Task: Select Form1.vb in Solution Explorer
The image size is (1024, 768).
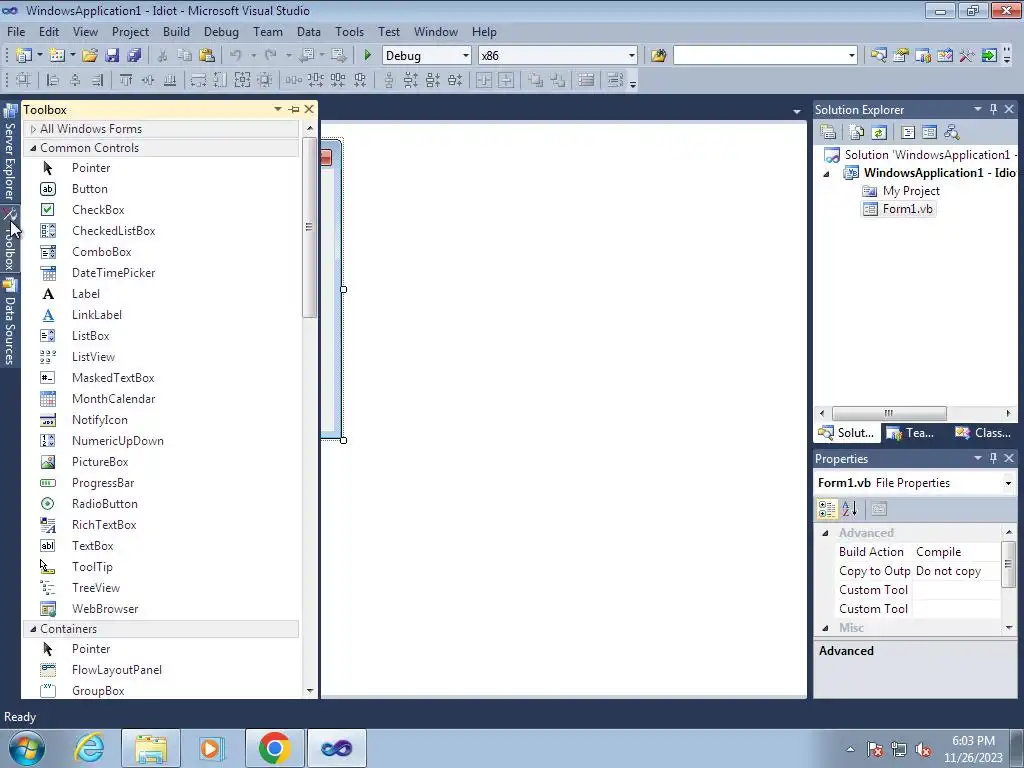Action: coord(907,209)
